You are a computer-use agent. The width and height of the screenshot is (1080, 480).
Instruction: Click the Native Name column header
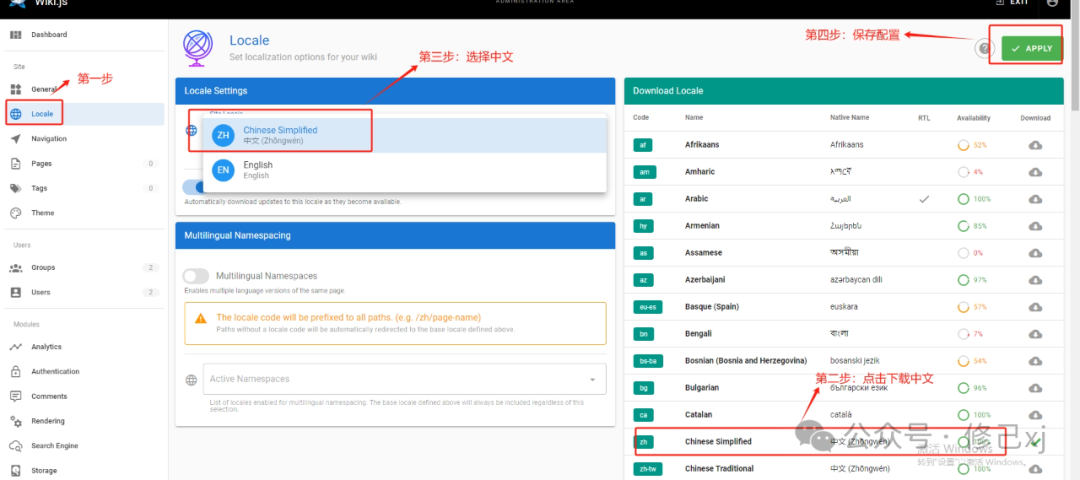(849, 118)
